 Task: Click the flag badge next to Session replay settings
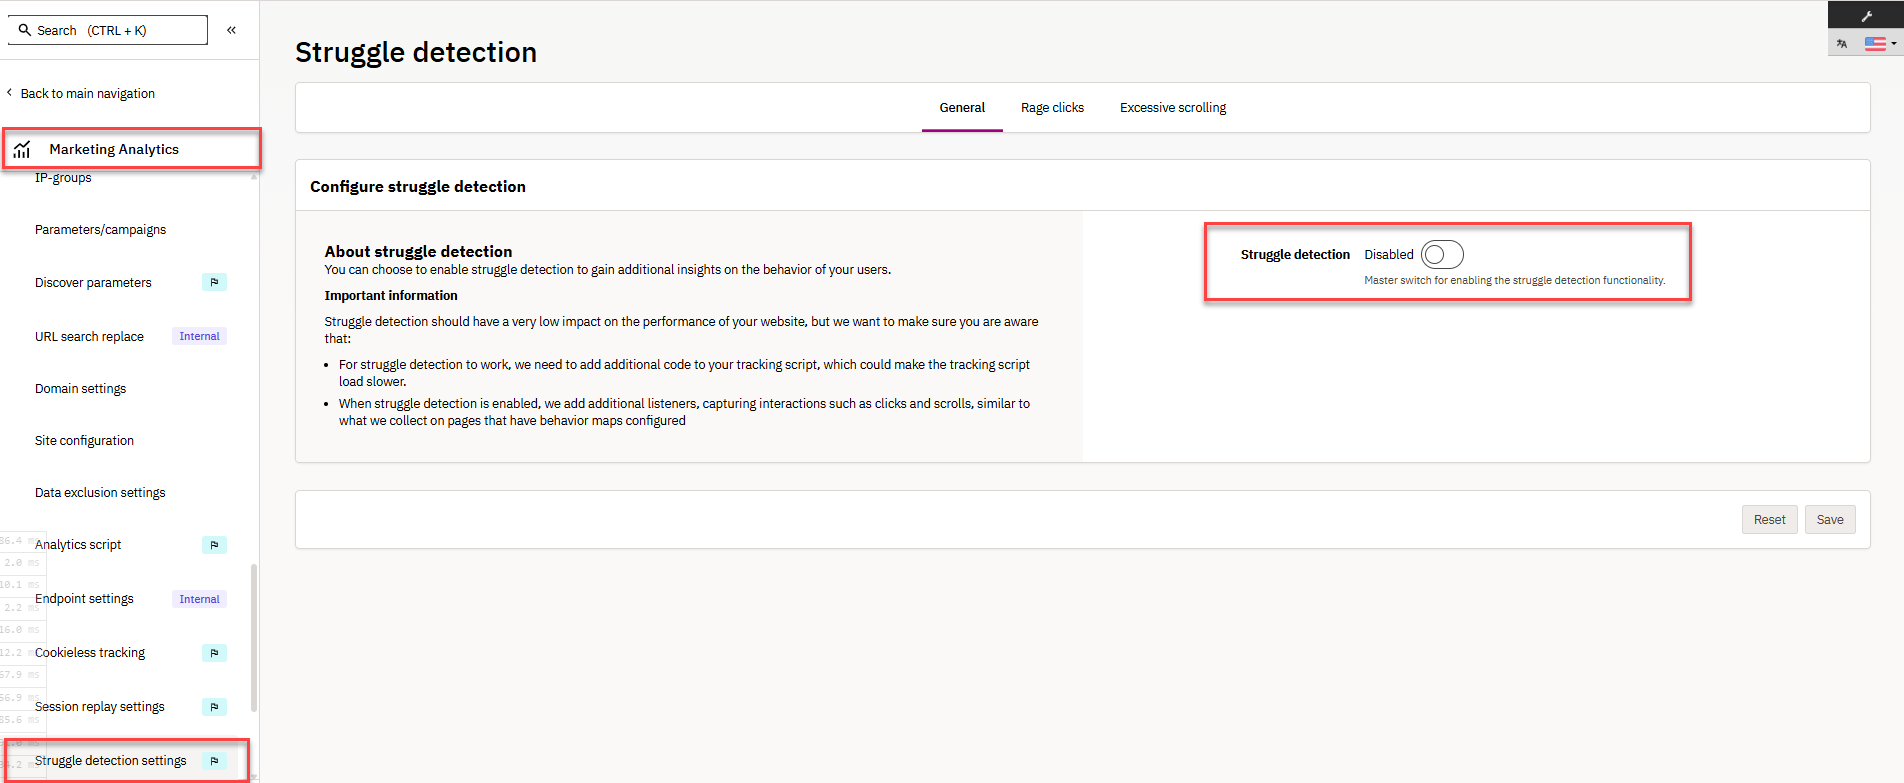click(214, 707)
